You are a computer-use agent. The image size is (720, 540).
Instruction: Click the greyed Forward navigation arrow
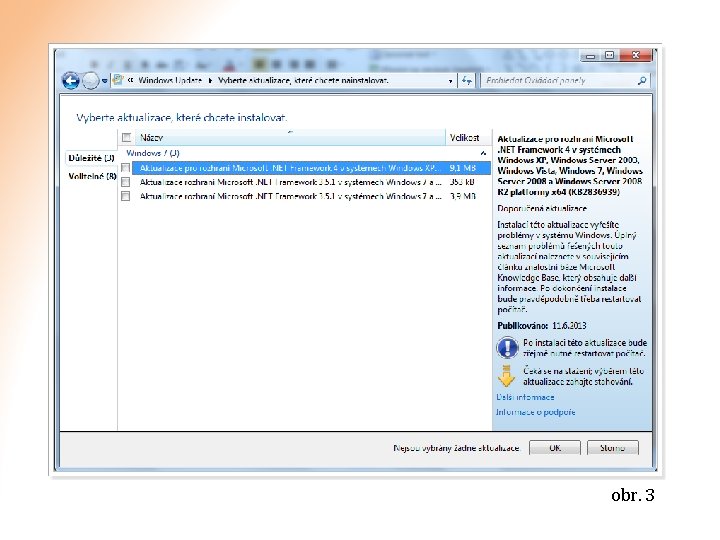[x=91, y=81]
